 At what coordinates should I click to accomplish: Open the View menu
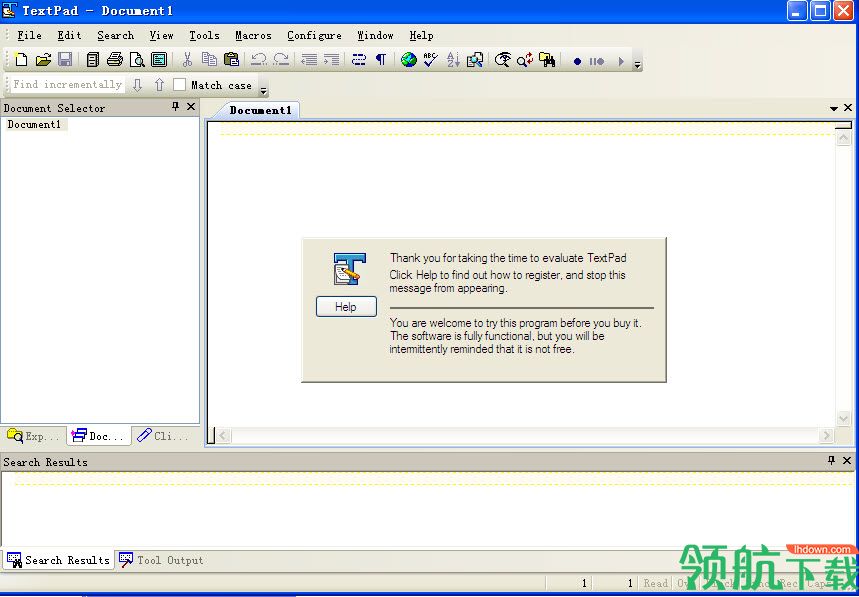click(x=162, y=36)
